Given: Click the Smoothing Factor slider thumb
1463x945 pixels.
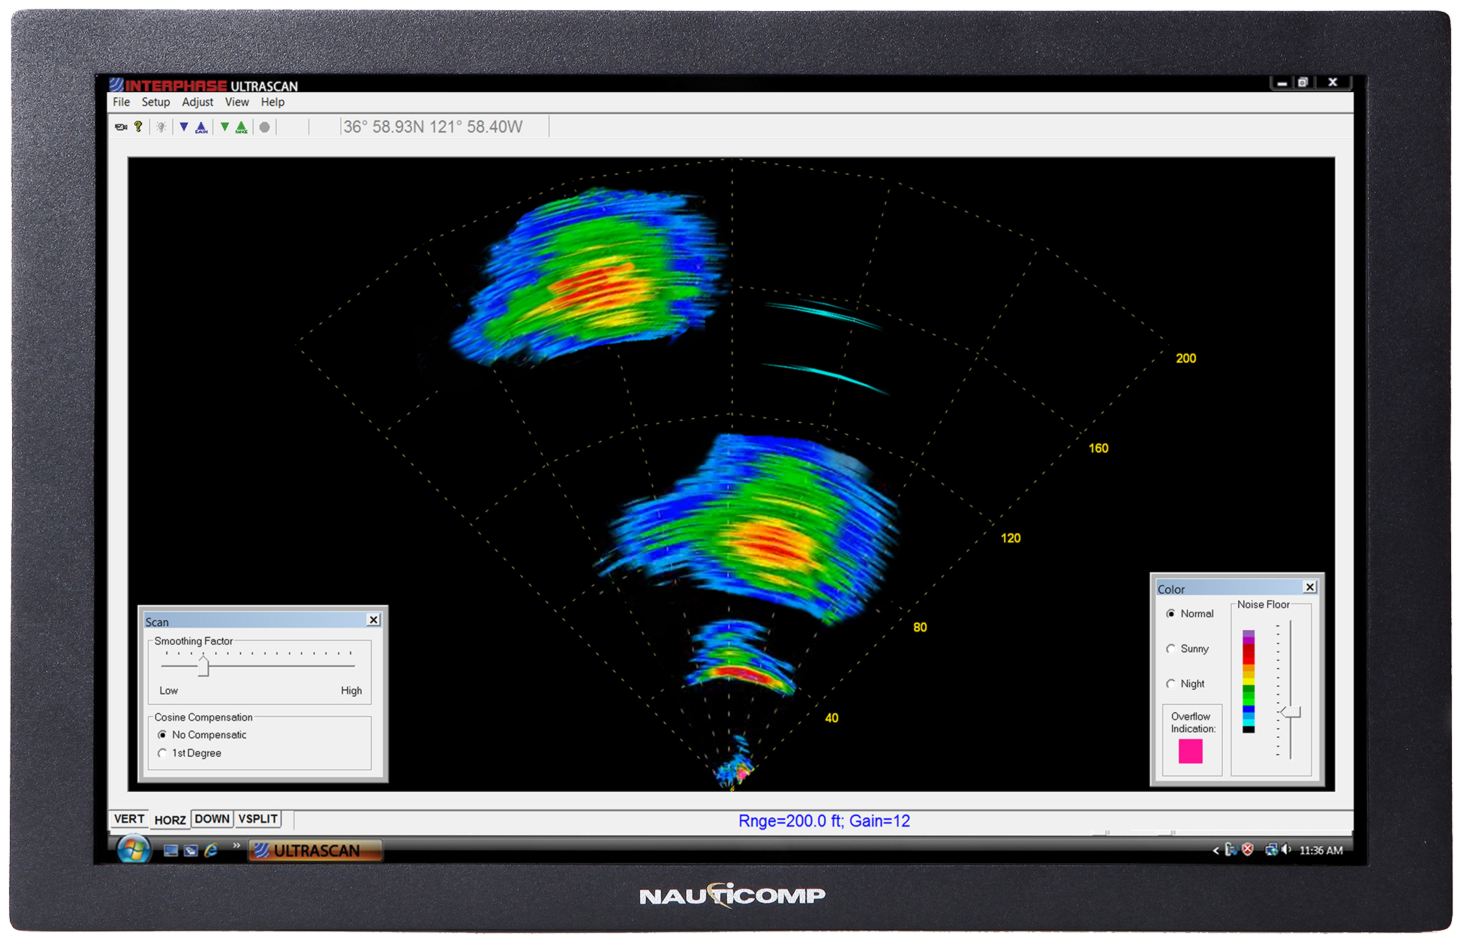Looking at the screenshot, I should pos(203,665).
